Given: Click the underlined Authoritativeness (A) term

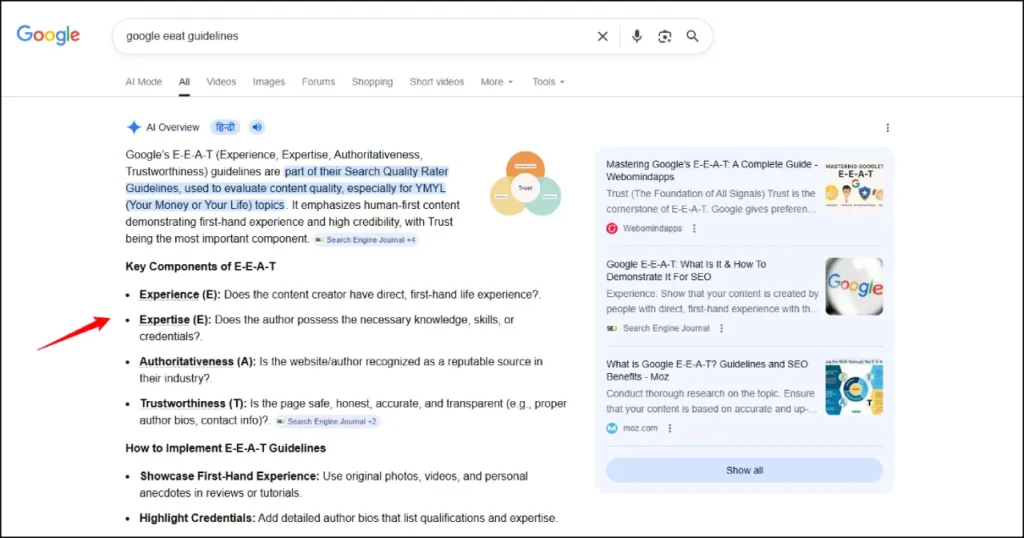Looking at the screenshot, I should (x=197, y=361).
